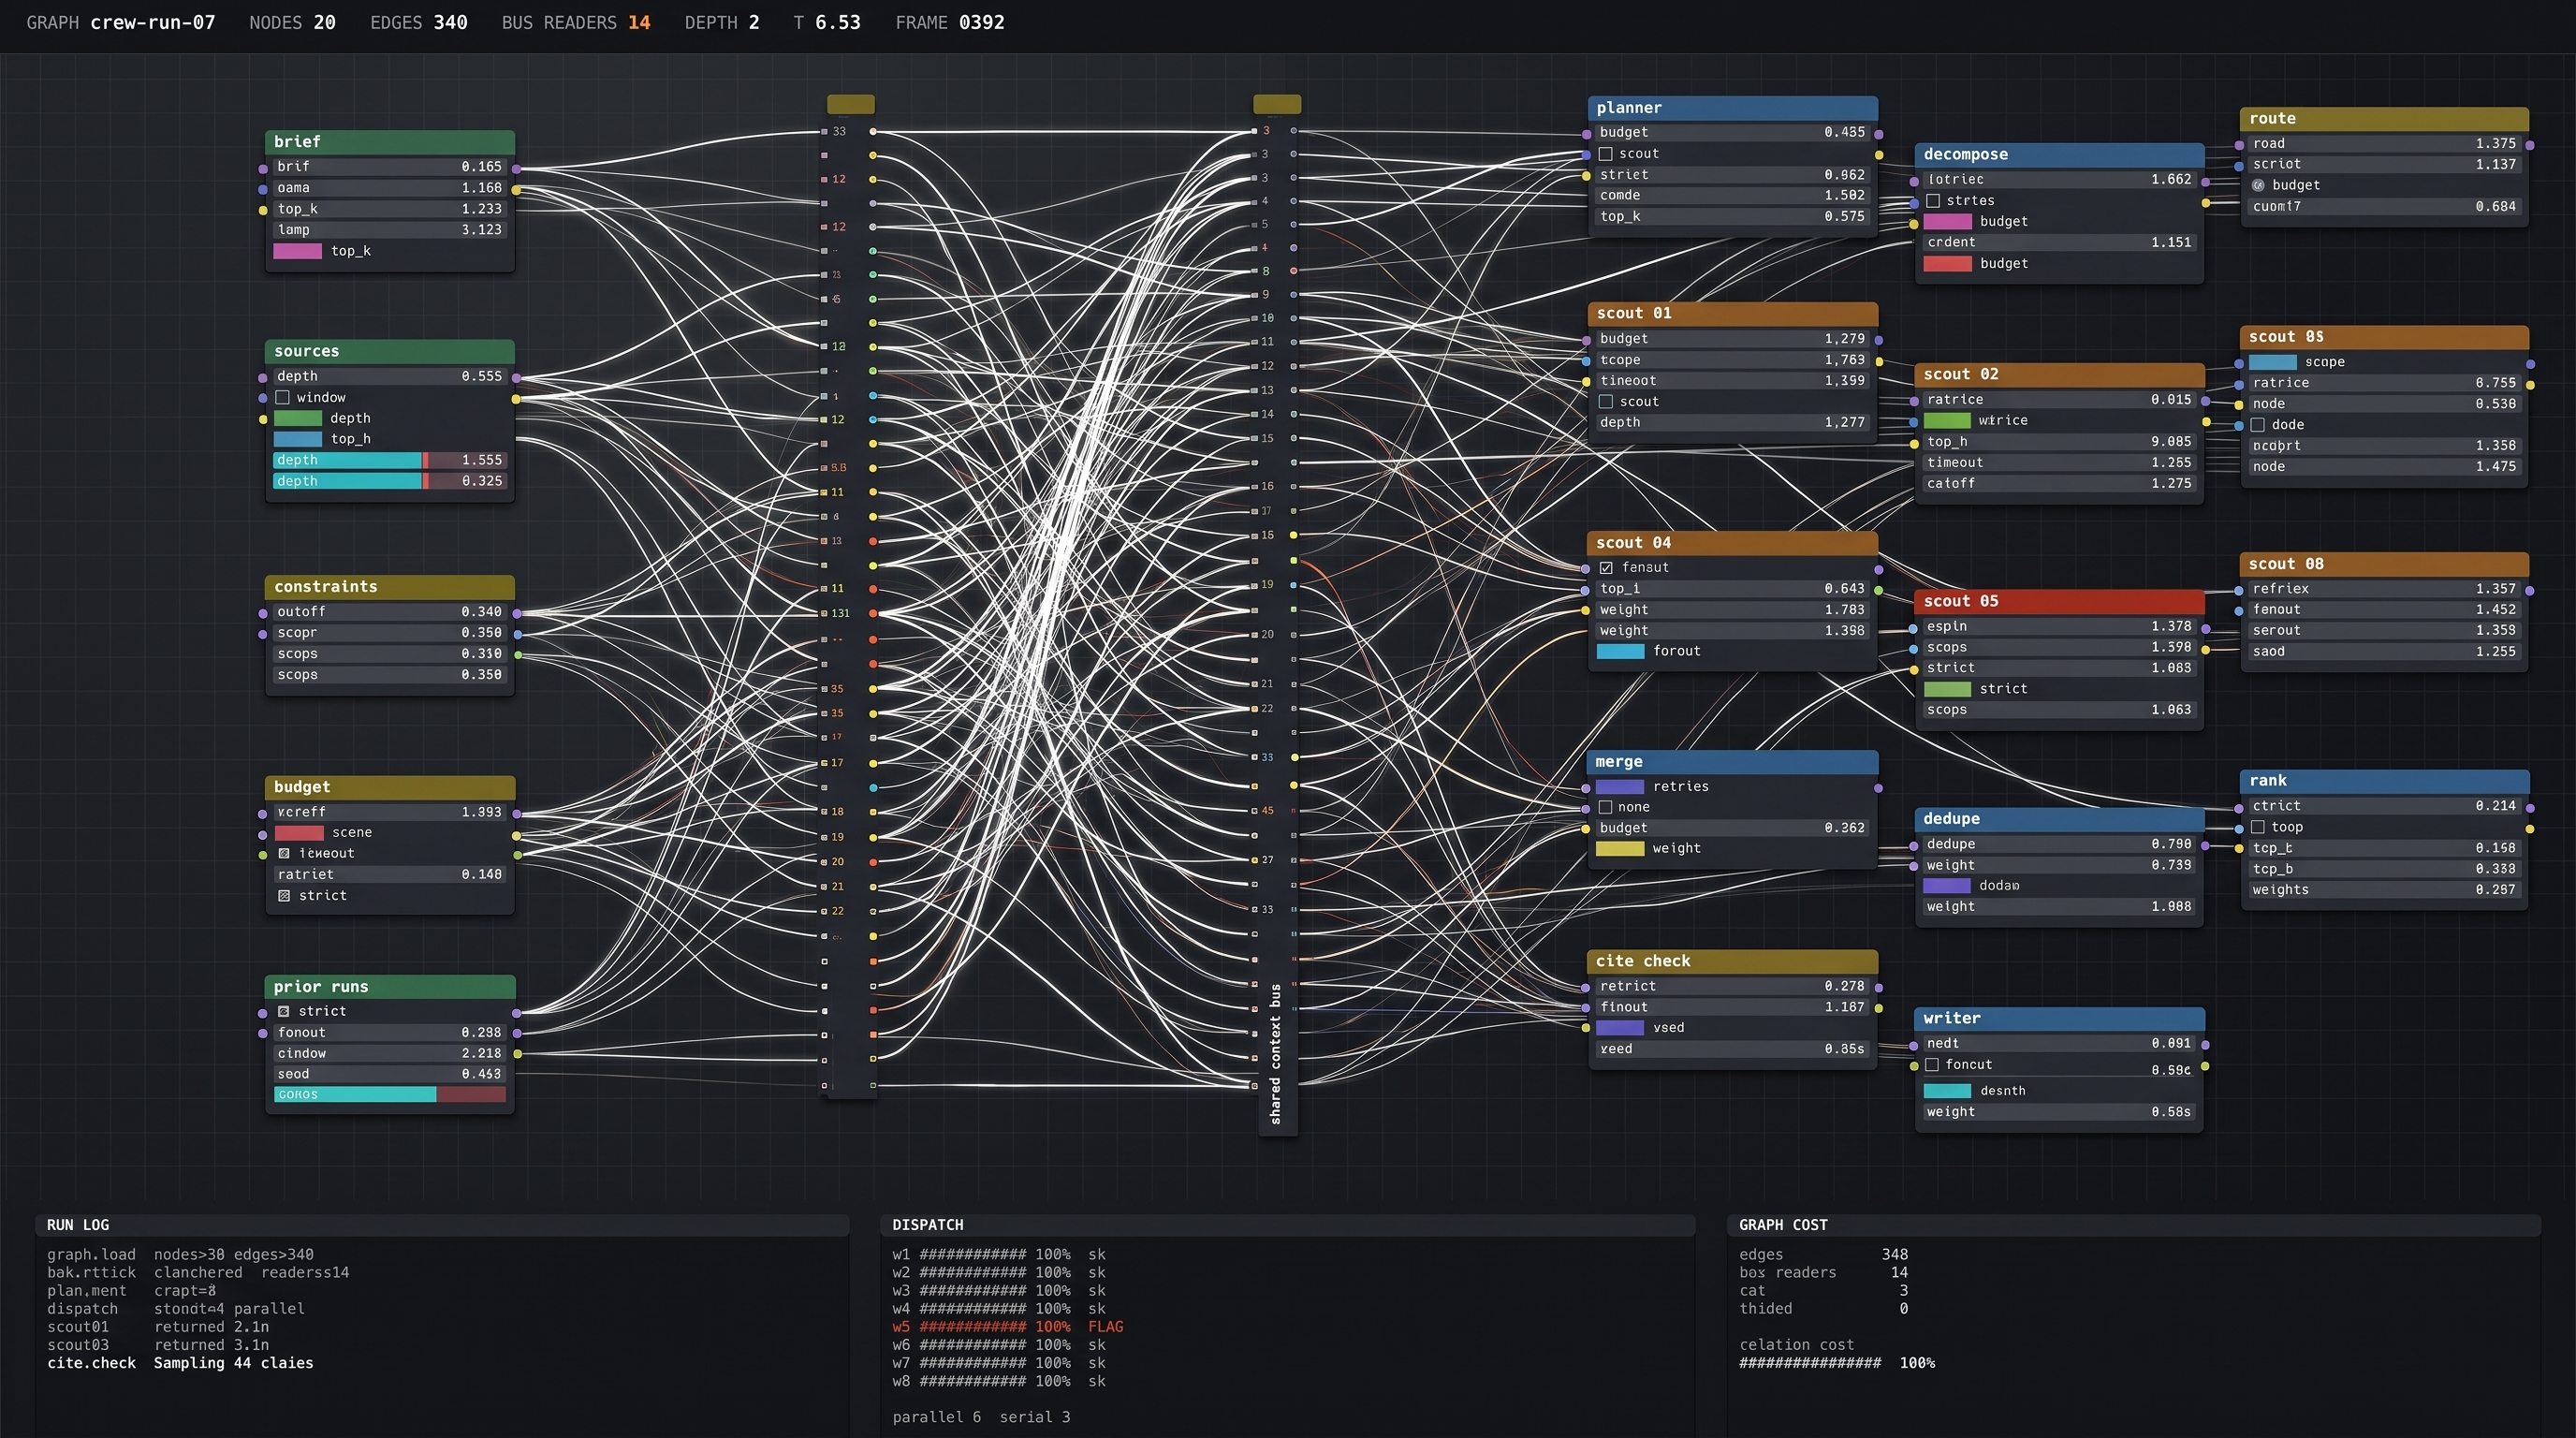Click the FRAME 0392 readout

click(950, 23)
